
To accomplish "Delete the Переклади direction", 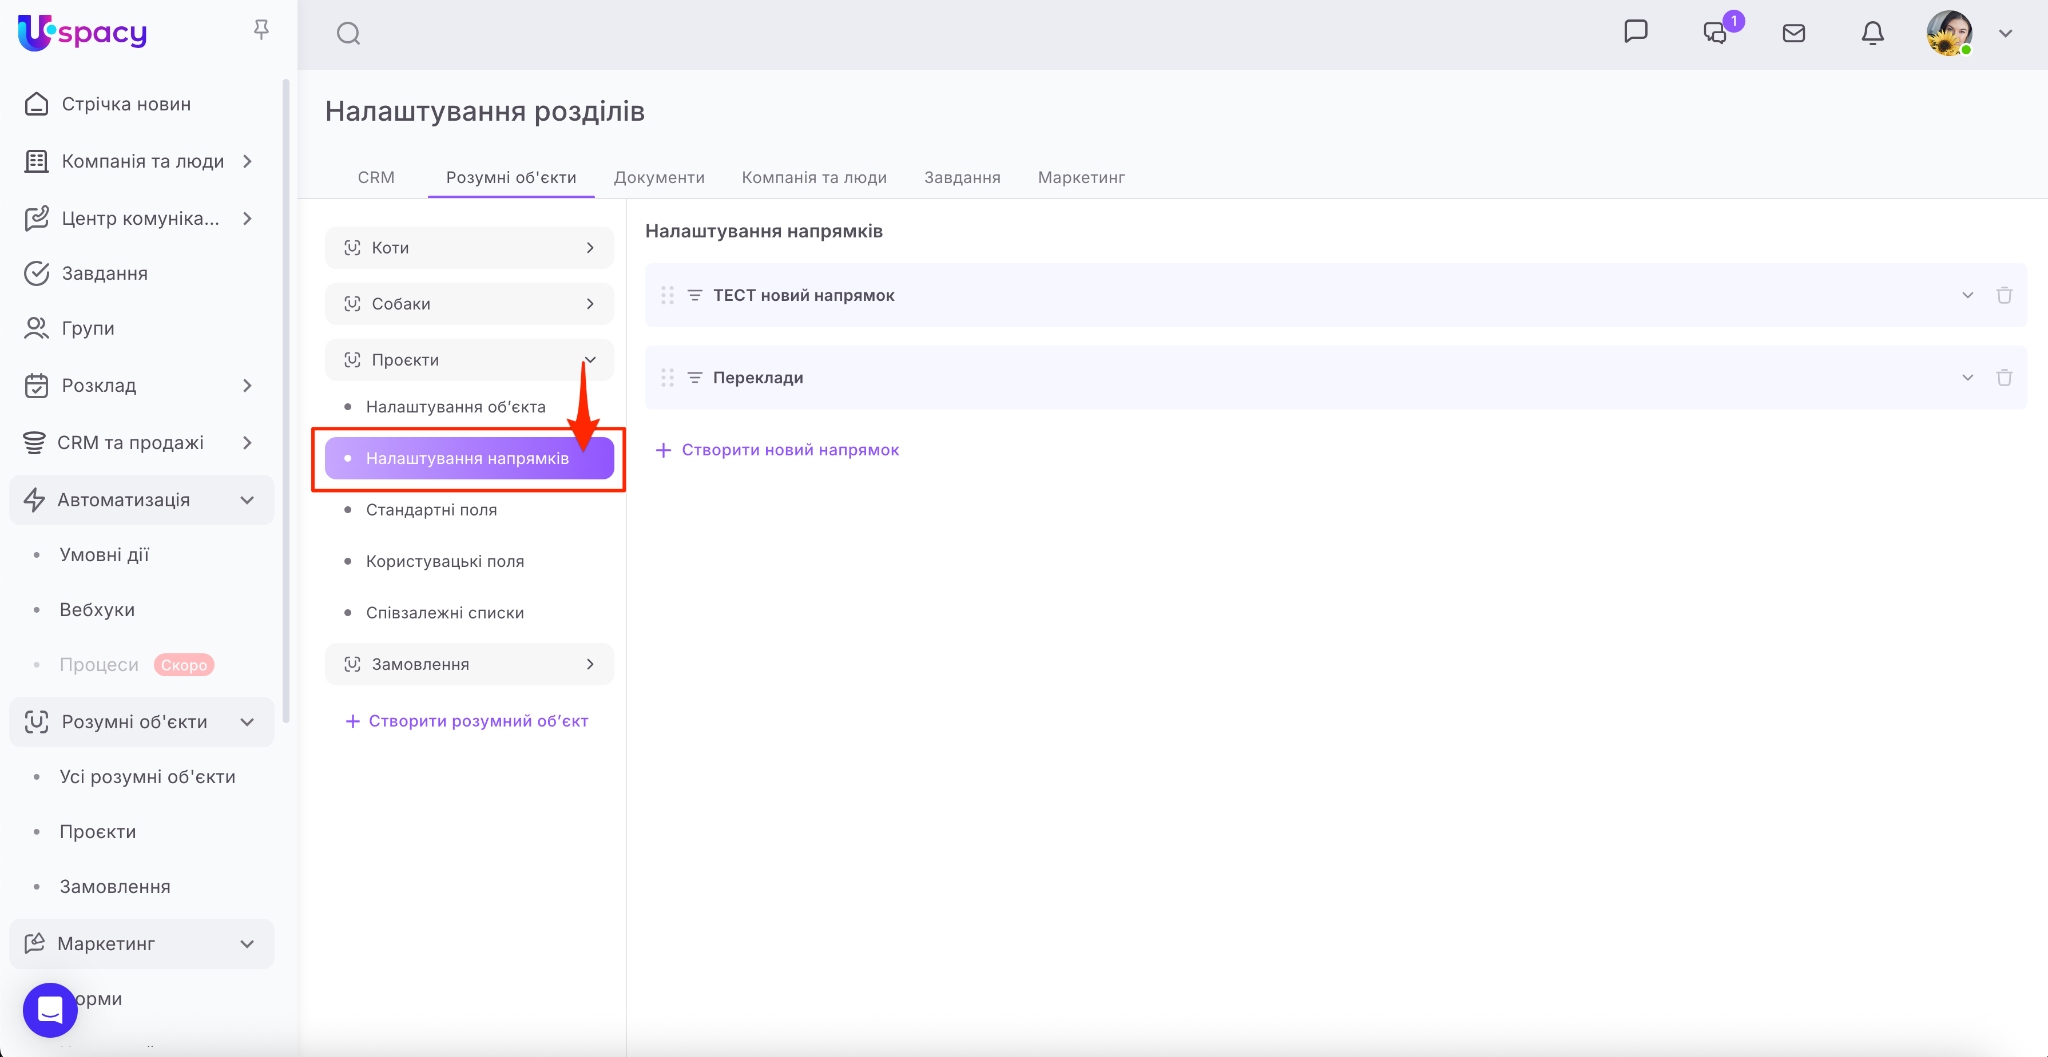I will tap(2004, 378).
